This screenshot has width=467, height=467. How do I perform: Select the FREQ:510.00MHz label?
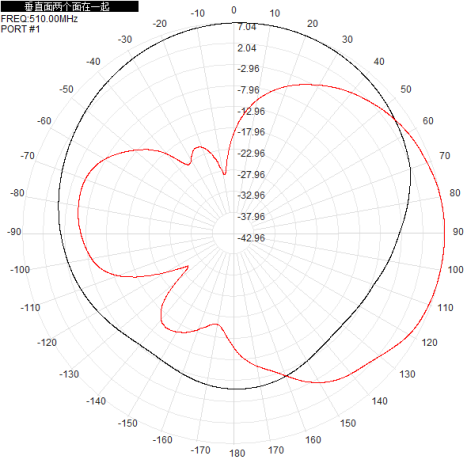click(39, 19)
